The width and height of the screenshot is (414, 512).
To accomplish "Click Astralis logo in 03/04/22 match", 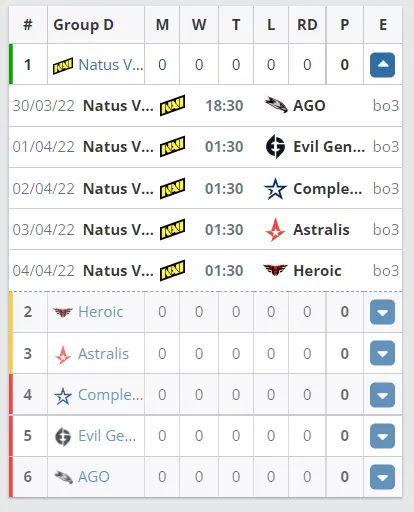I will (275, 230).
